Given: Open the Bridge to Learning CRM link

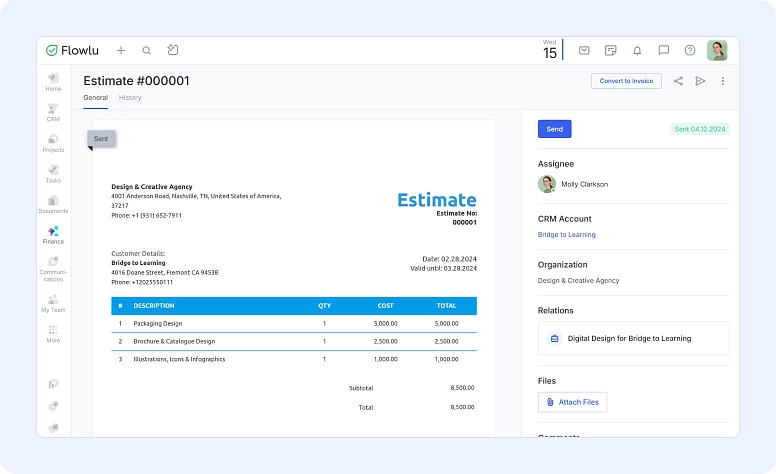Looking at the screenshot, I should pyautogui.click(x=566, y=235).
